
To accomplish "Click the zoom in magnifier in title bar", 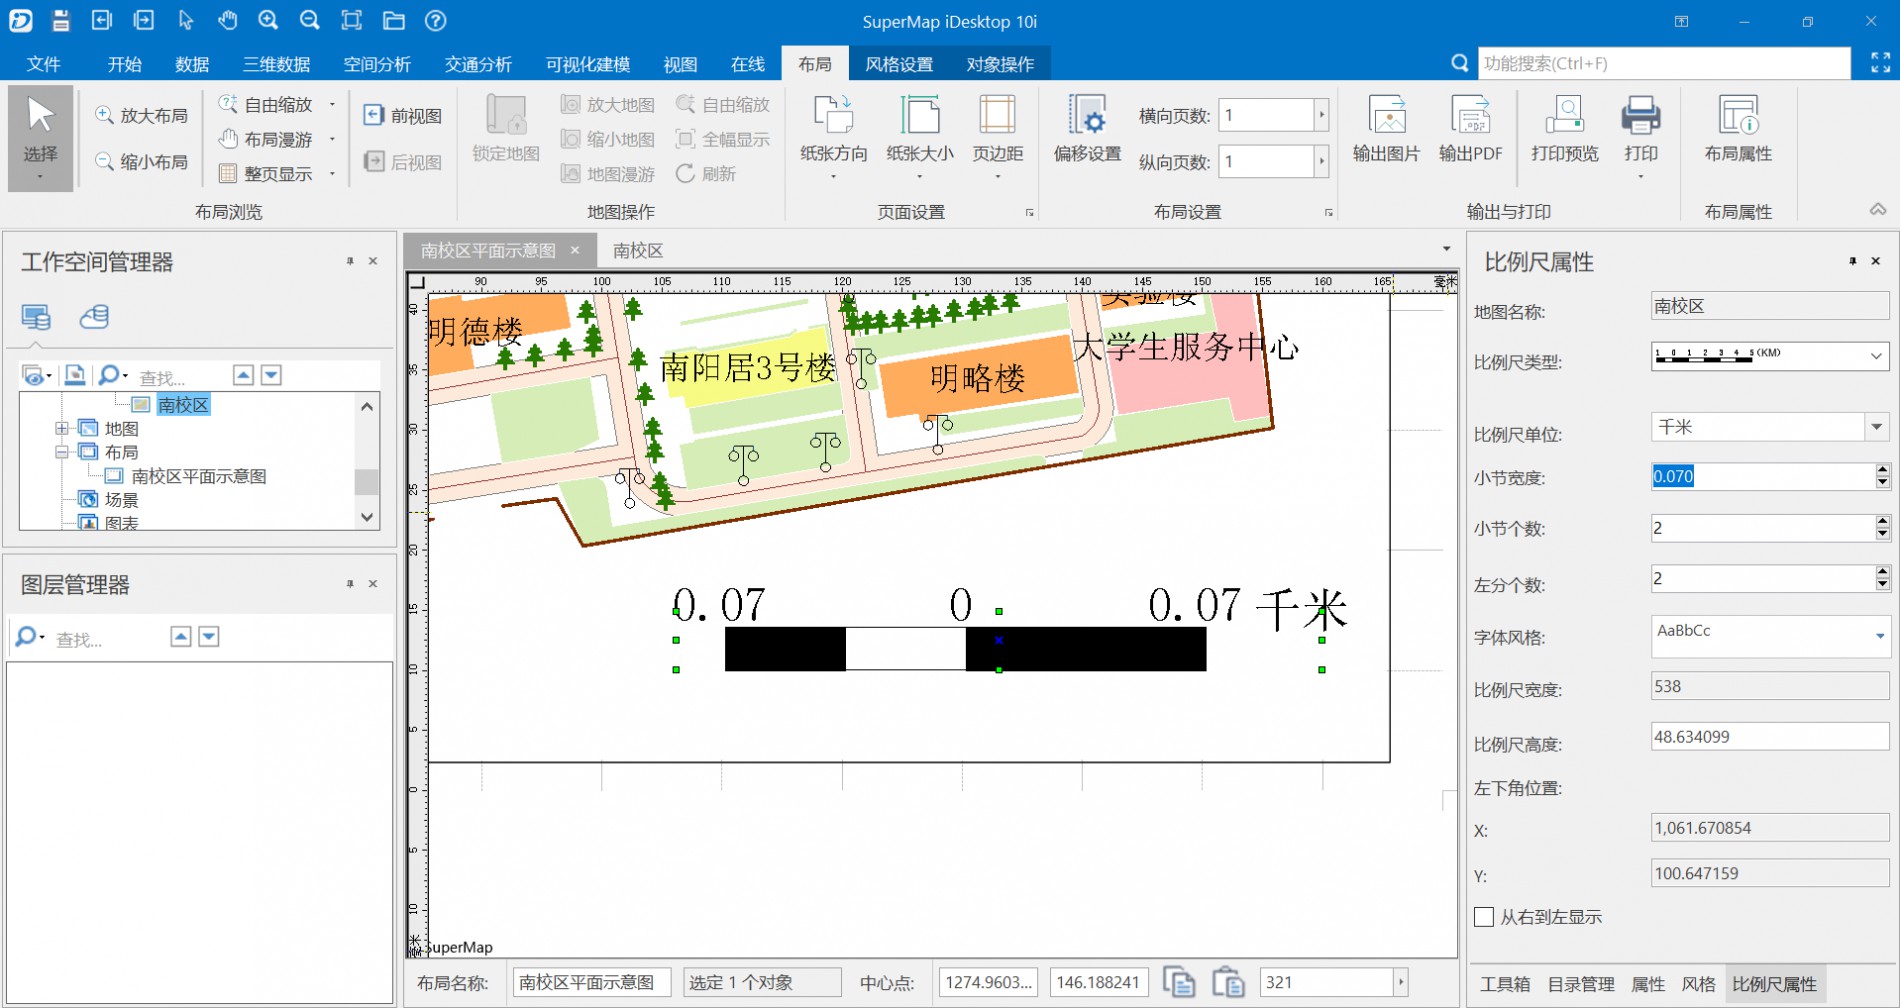I will click(268, 20).
